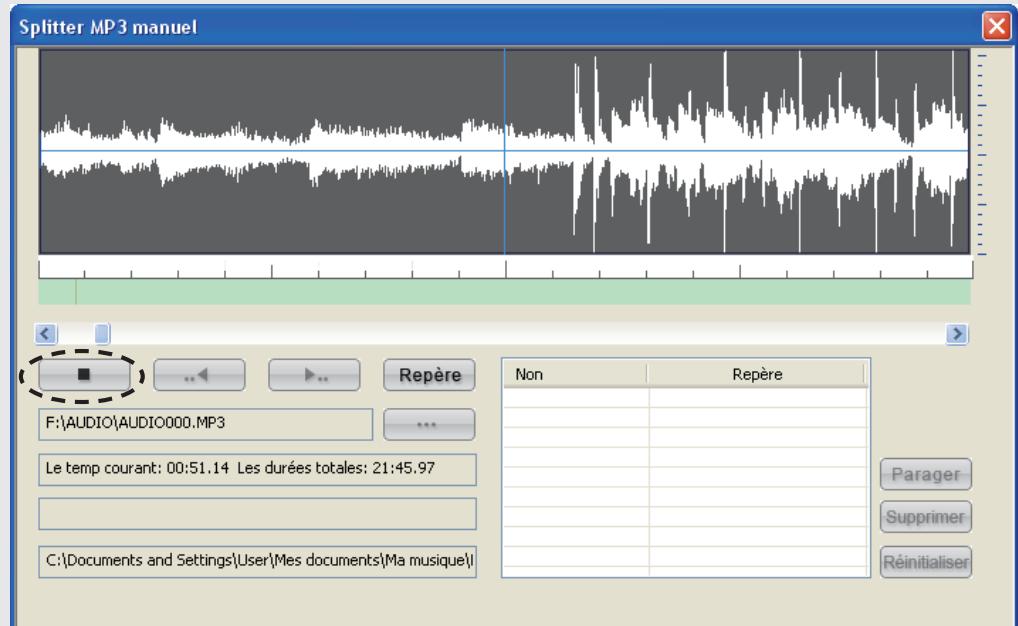The image size is (1018, 626).
Task: Click the output folder path field
Action: (258, 562)
